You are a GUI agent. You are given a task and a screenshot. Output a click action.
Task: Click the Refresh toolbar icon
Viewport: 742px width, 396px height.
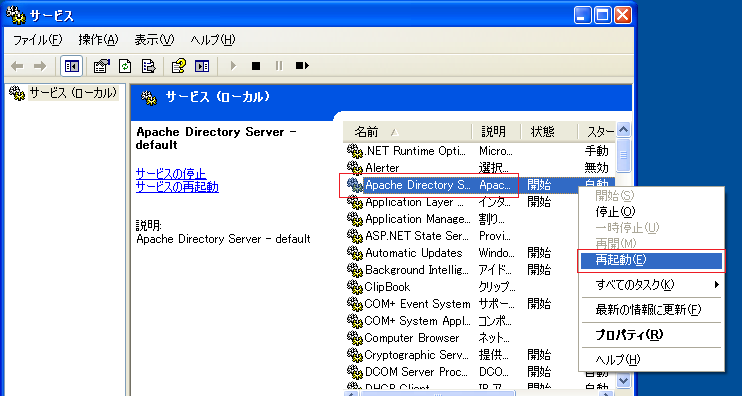tap(125, 66)
